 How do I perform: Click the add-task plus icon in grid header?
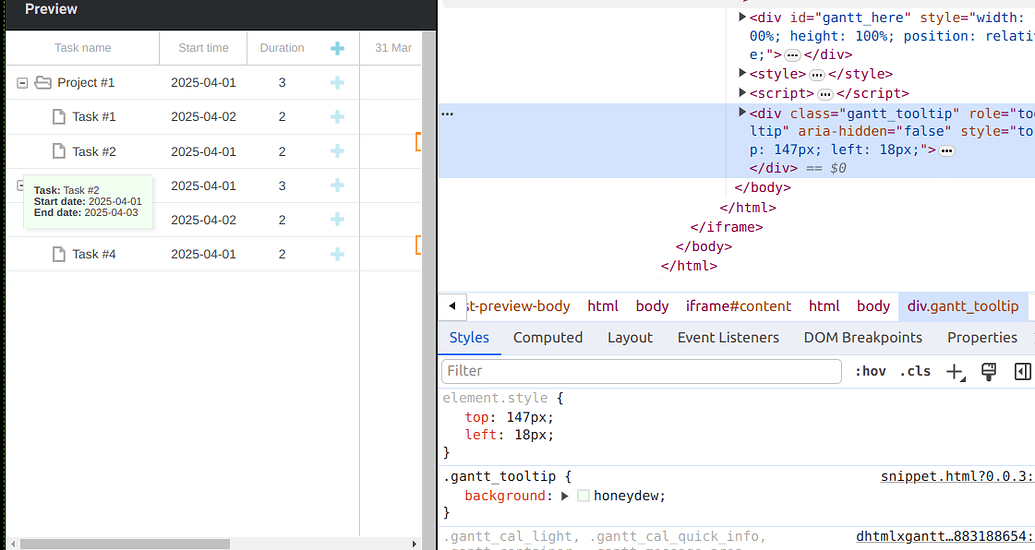[337, 48]
